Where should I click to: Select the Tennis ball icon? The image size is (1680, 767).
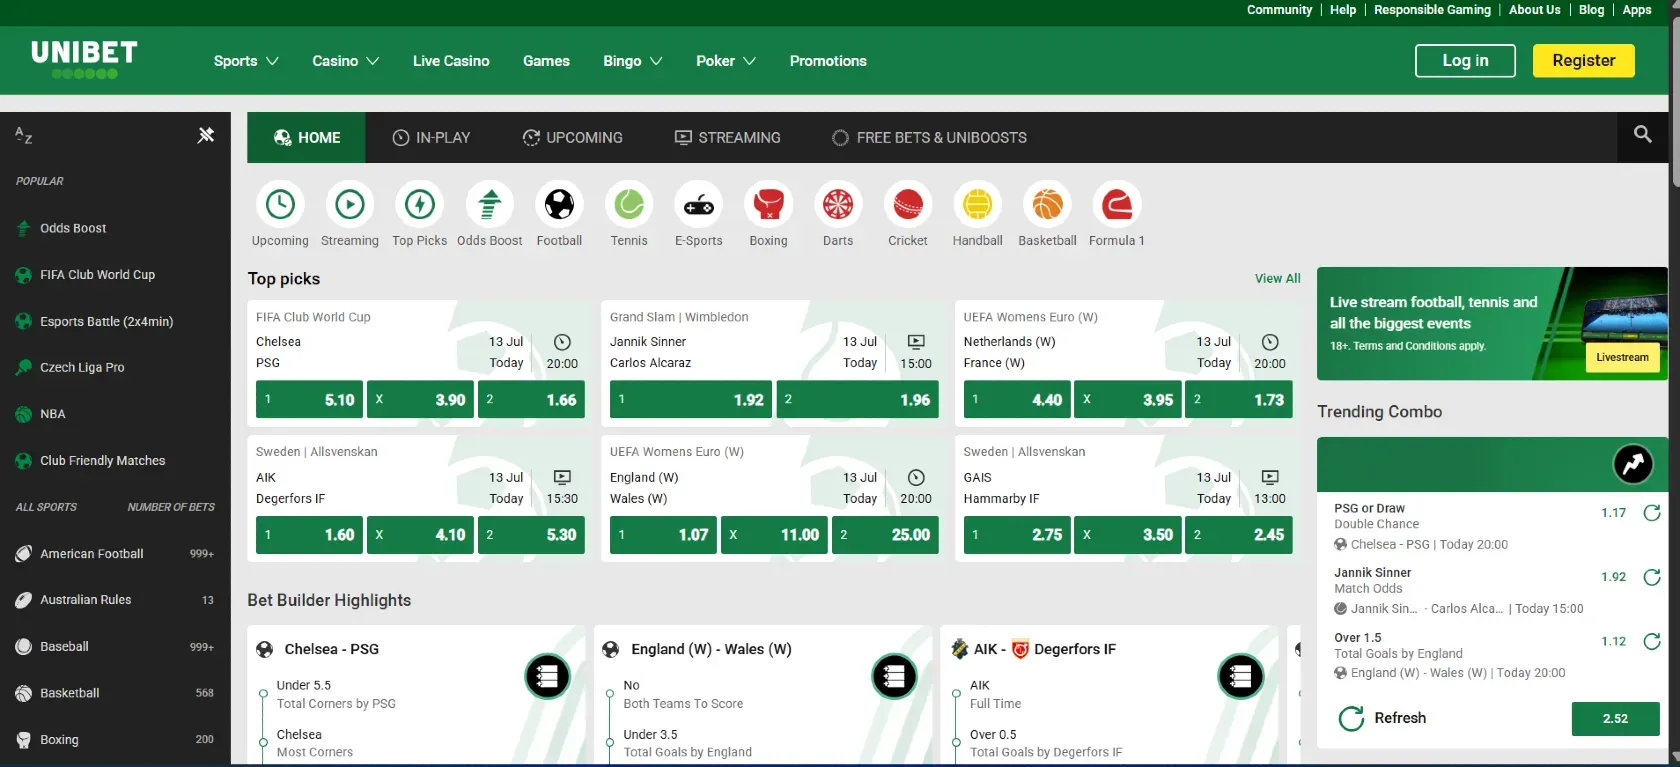coord(629,204)
